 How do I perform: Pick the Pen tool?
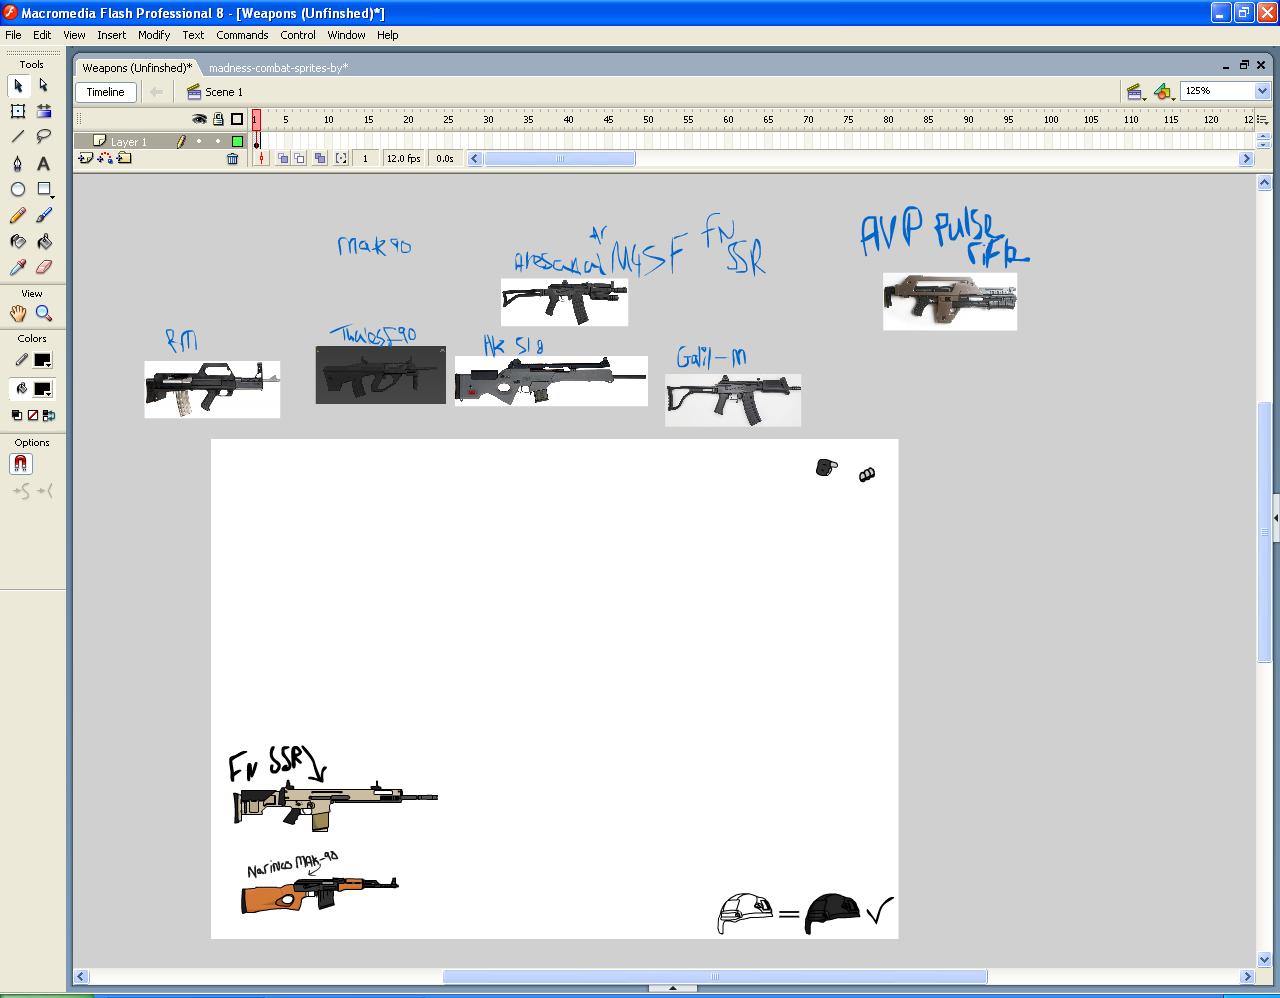[x=18, y=164]
